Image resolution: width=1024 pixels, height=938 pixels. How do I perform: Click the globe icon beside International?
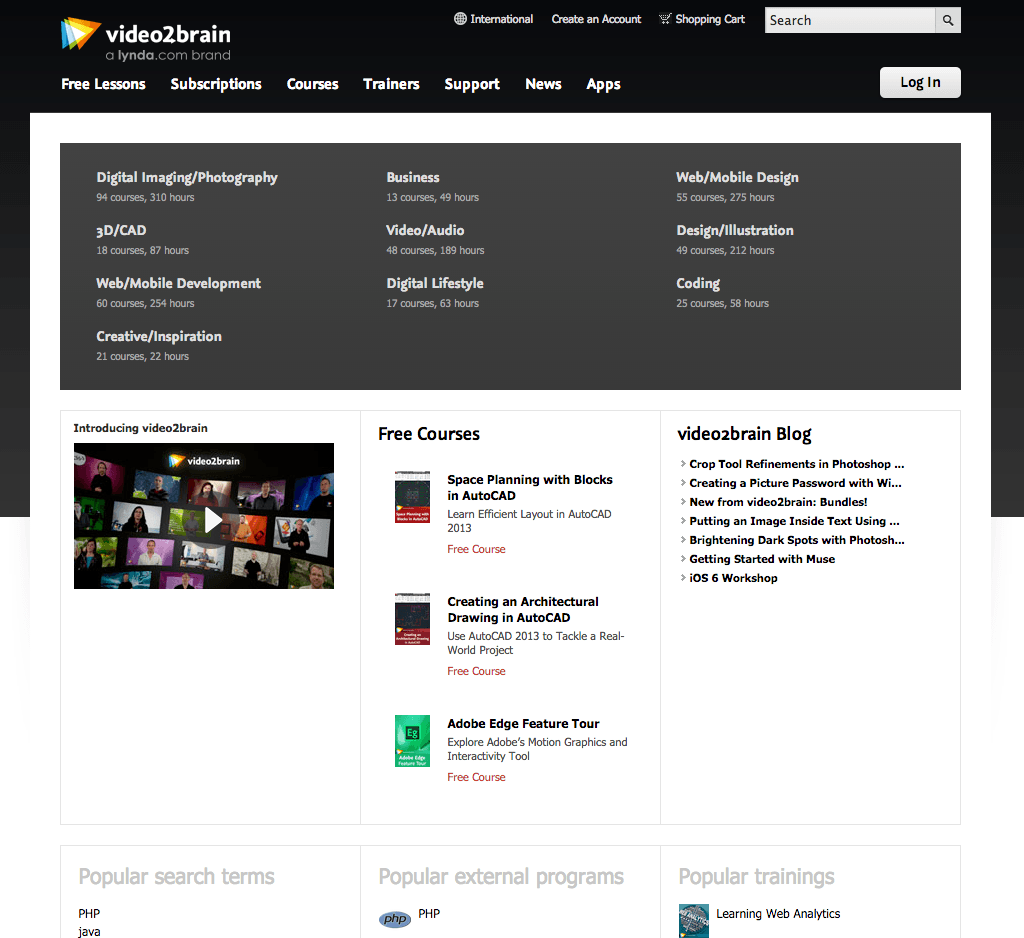point(460,19)
